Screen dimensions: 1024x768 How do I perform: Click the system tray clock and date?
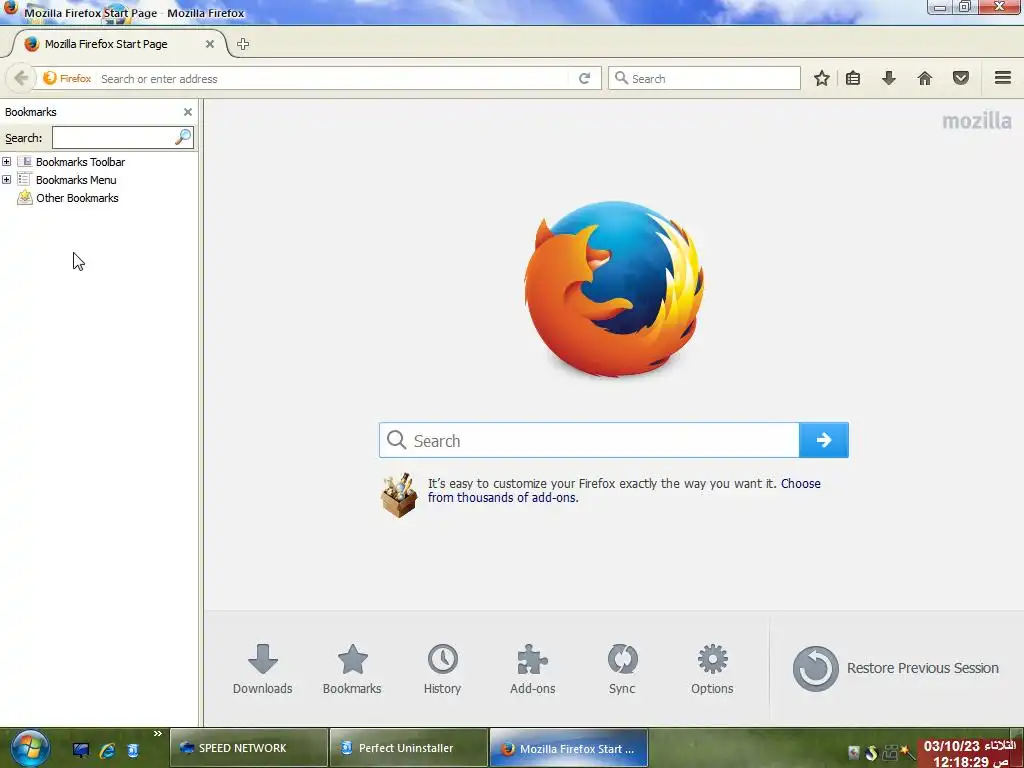(x=970, y=753)
